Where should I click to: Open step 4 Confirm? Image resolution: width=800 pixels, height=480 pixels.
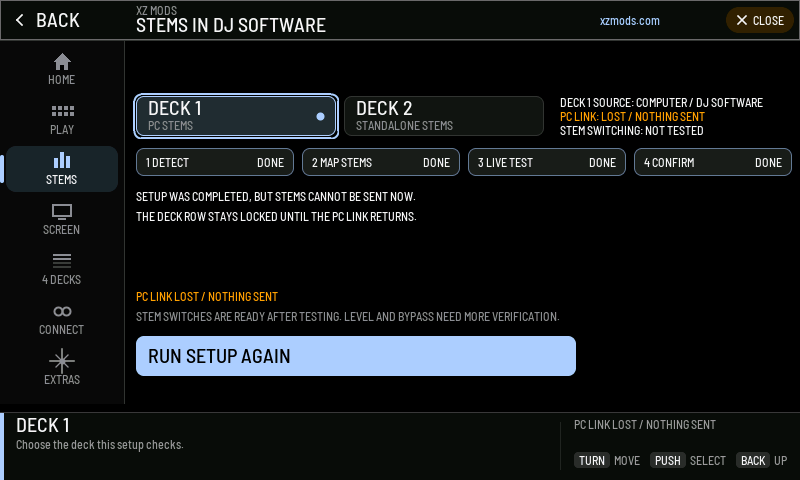click(x=713, y=162)
